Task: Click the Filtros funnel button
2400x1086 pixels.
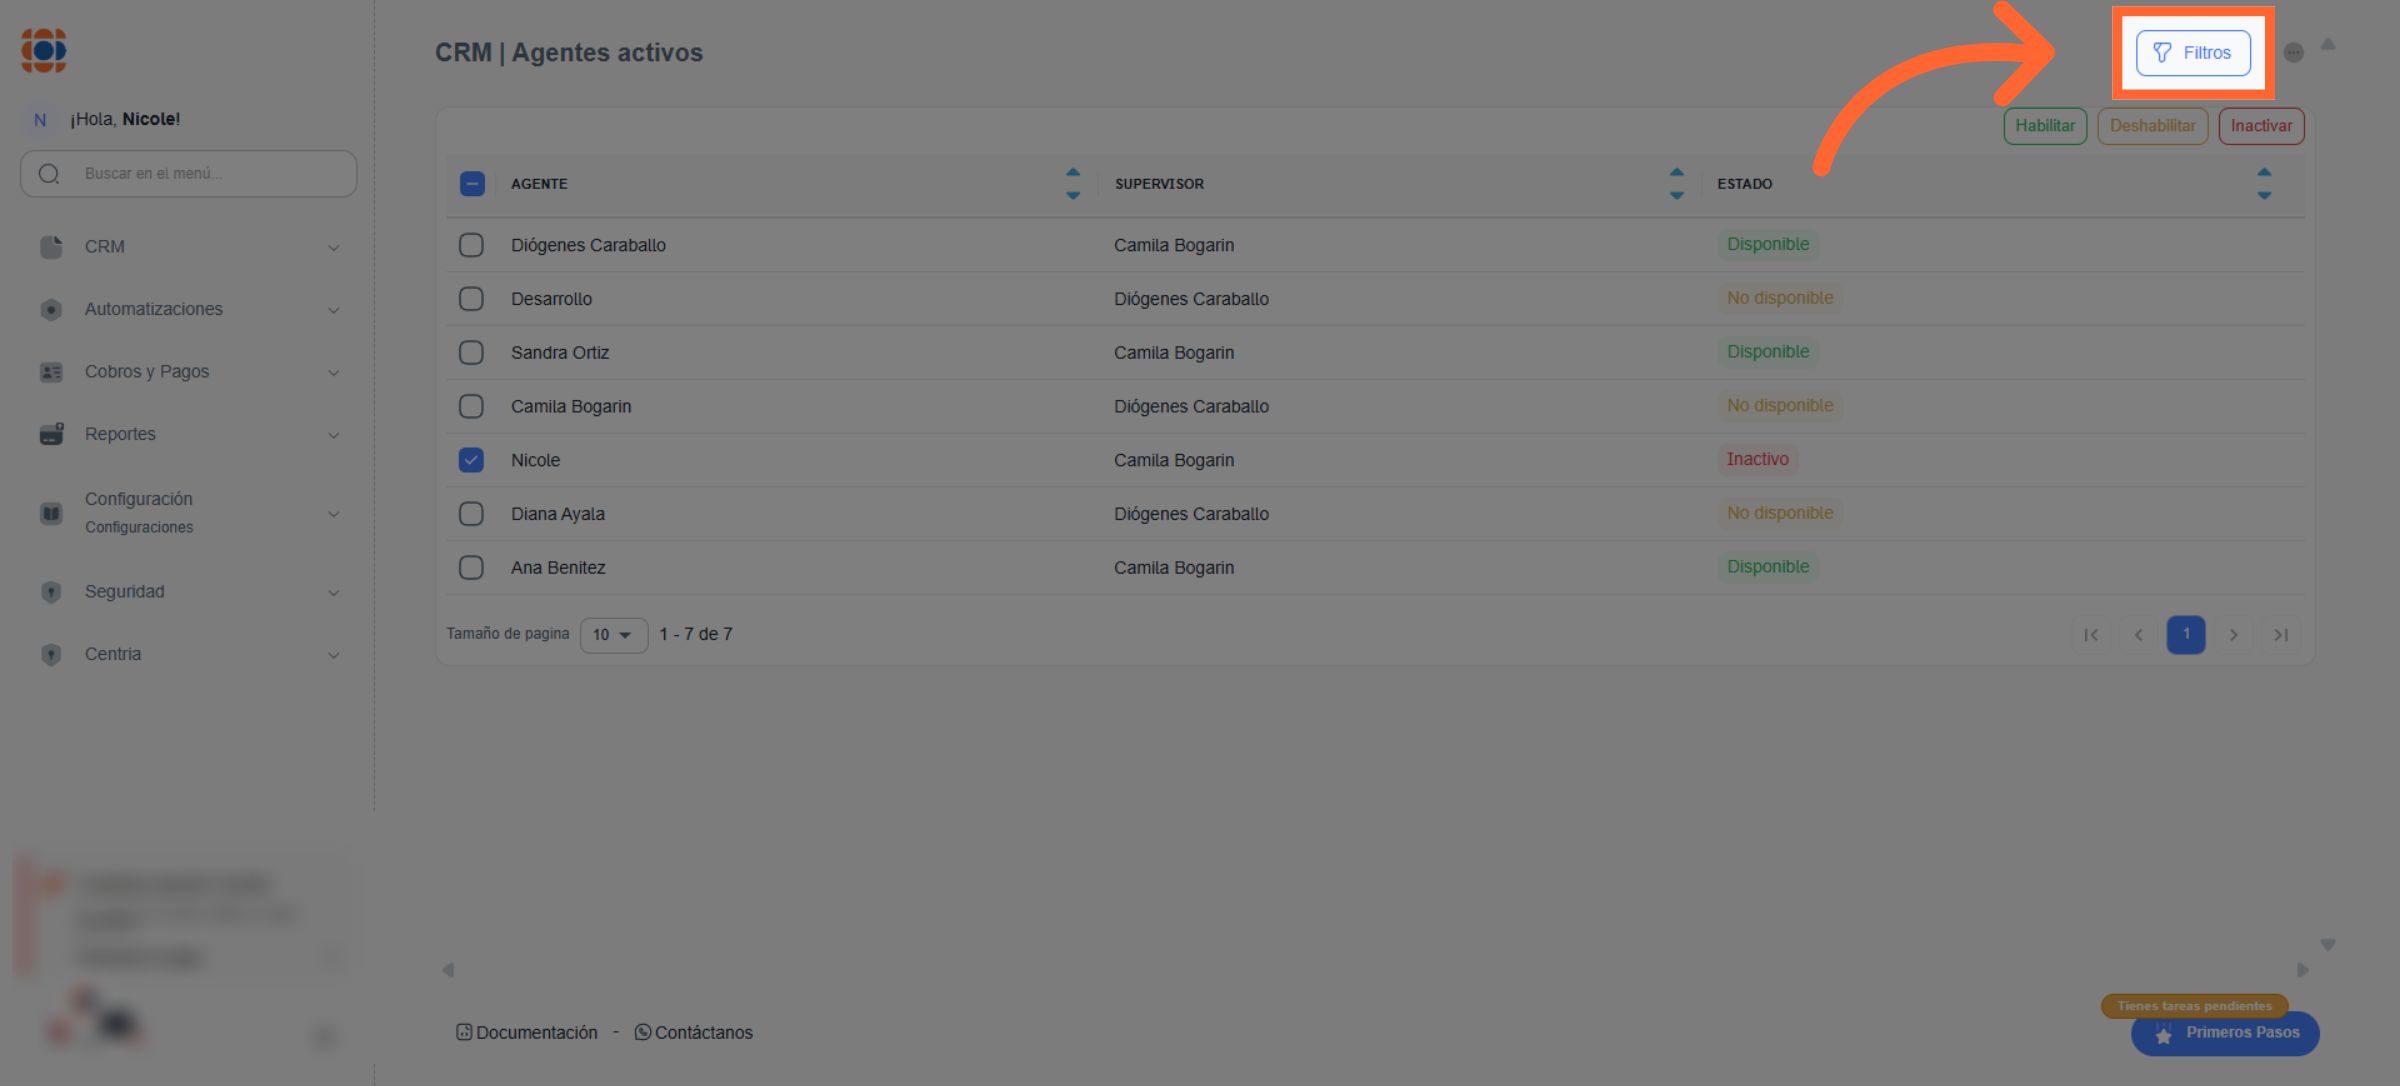Action: point(2192,53)
